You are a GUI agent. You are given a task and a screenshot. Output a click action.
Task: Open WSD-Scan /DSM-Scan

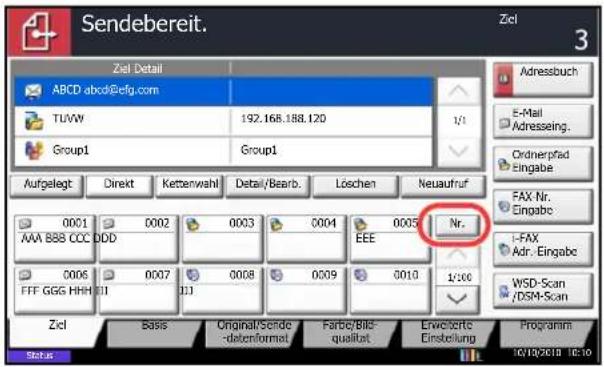(x=543, y=290)
